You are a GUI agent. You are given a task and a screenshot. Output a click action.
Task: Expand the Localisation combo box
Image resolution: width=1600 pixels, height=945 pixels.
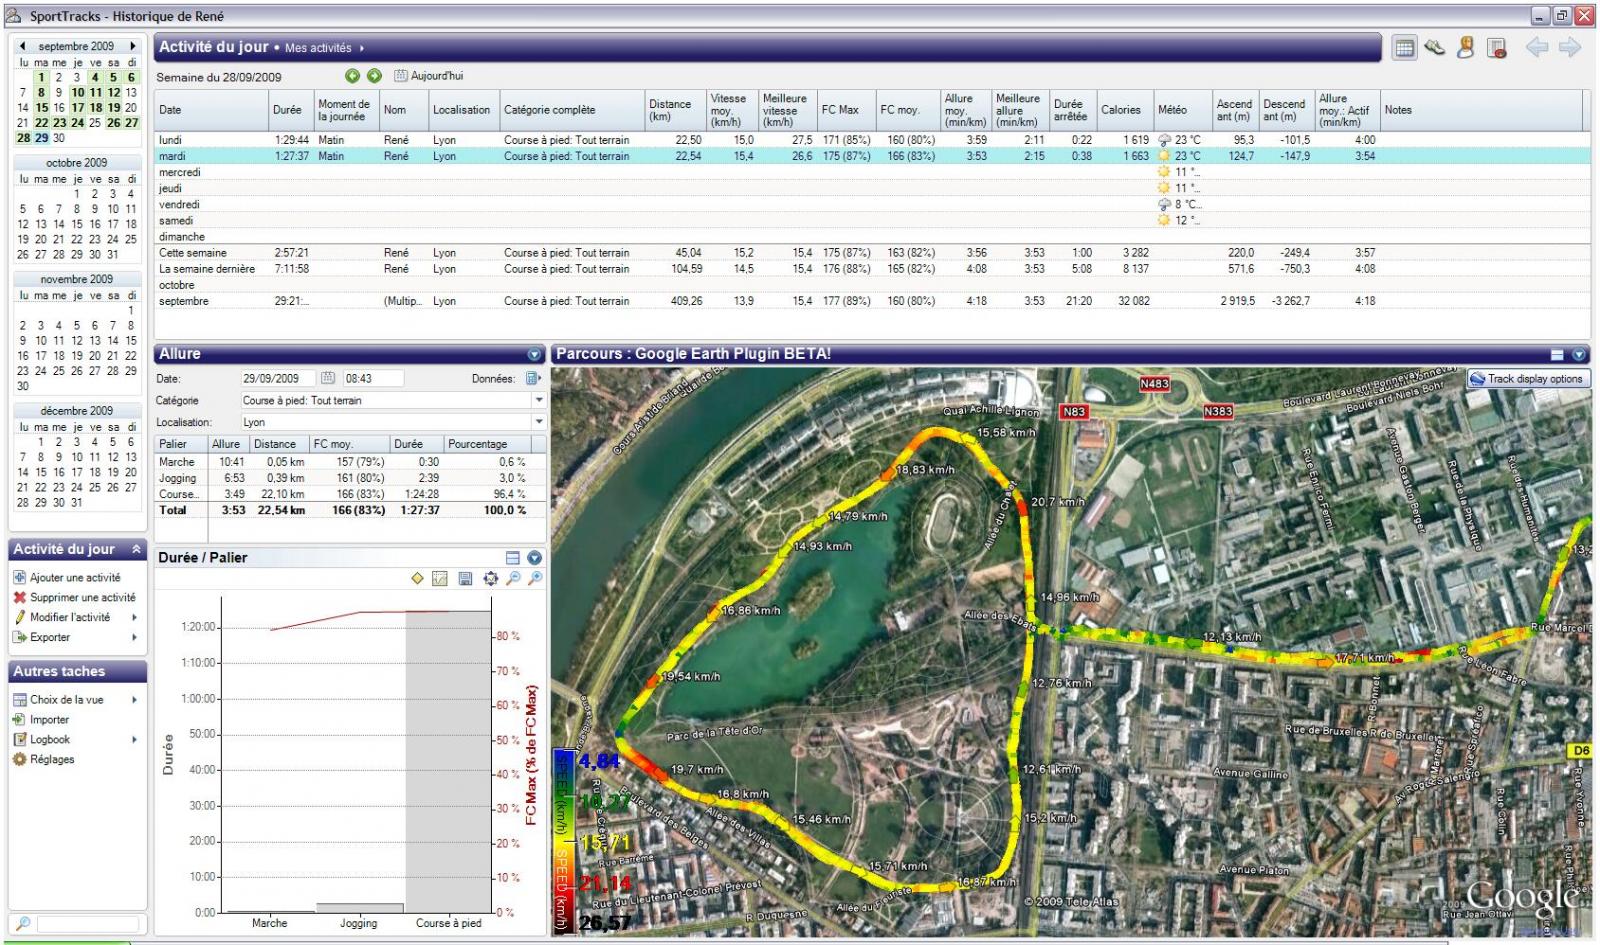(539, 422)
